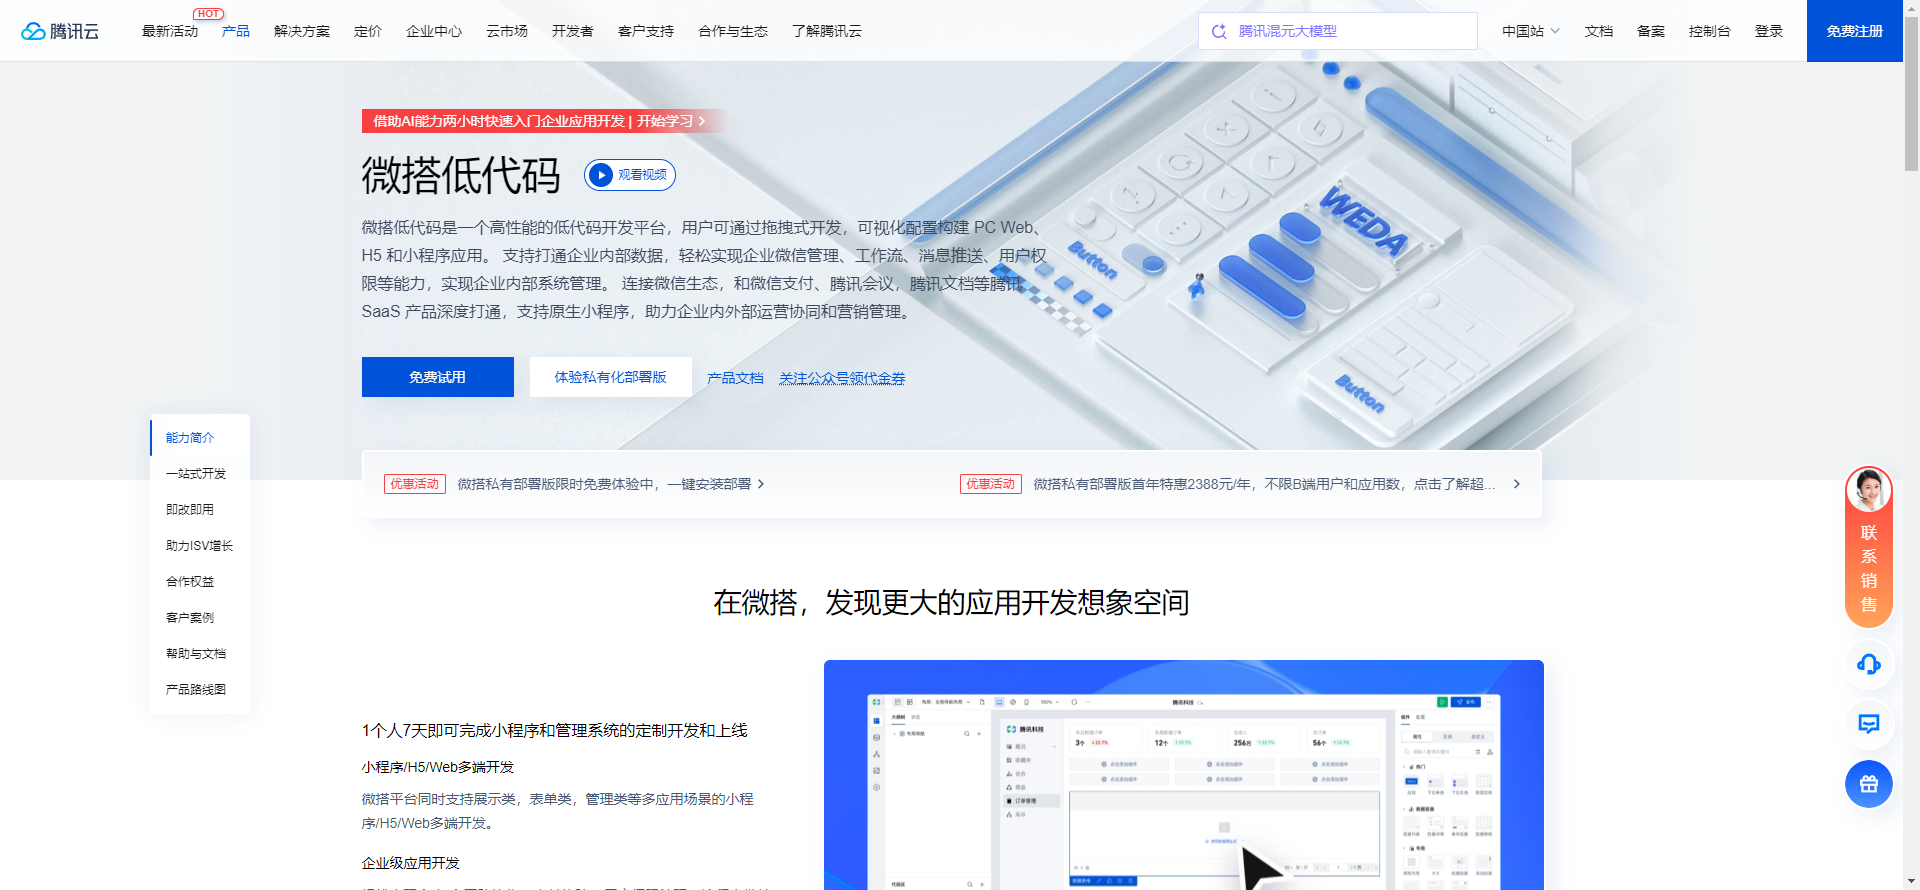The image size is (1920, 890).
Task: Focus the 腾讯混元大模型 search field
Action: click(1338, 31)
